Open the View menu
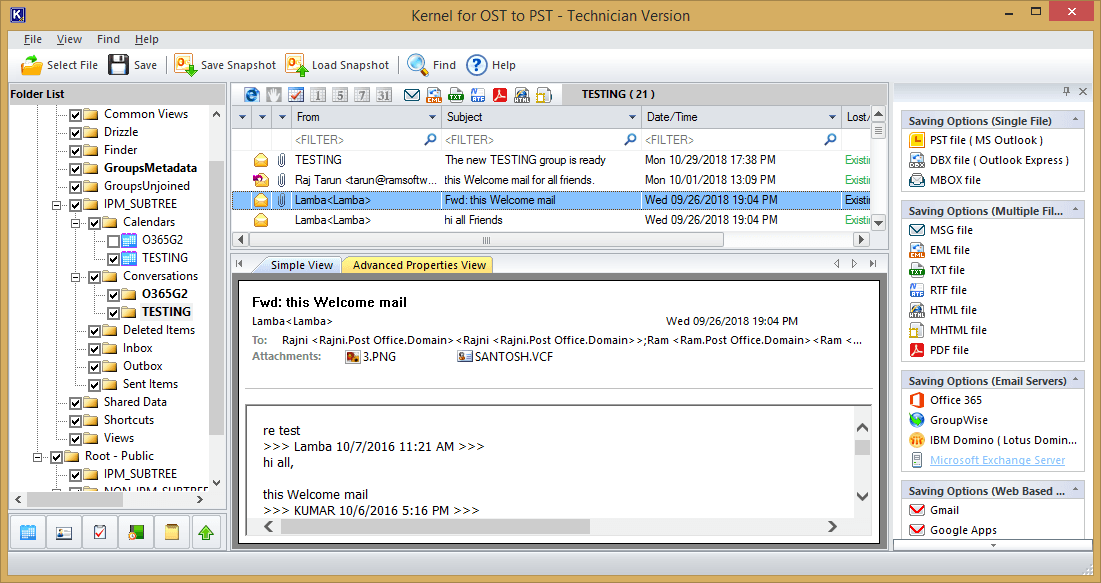The width and height of the screenshot is (1101, 583). pos(70,39)
